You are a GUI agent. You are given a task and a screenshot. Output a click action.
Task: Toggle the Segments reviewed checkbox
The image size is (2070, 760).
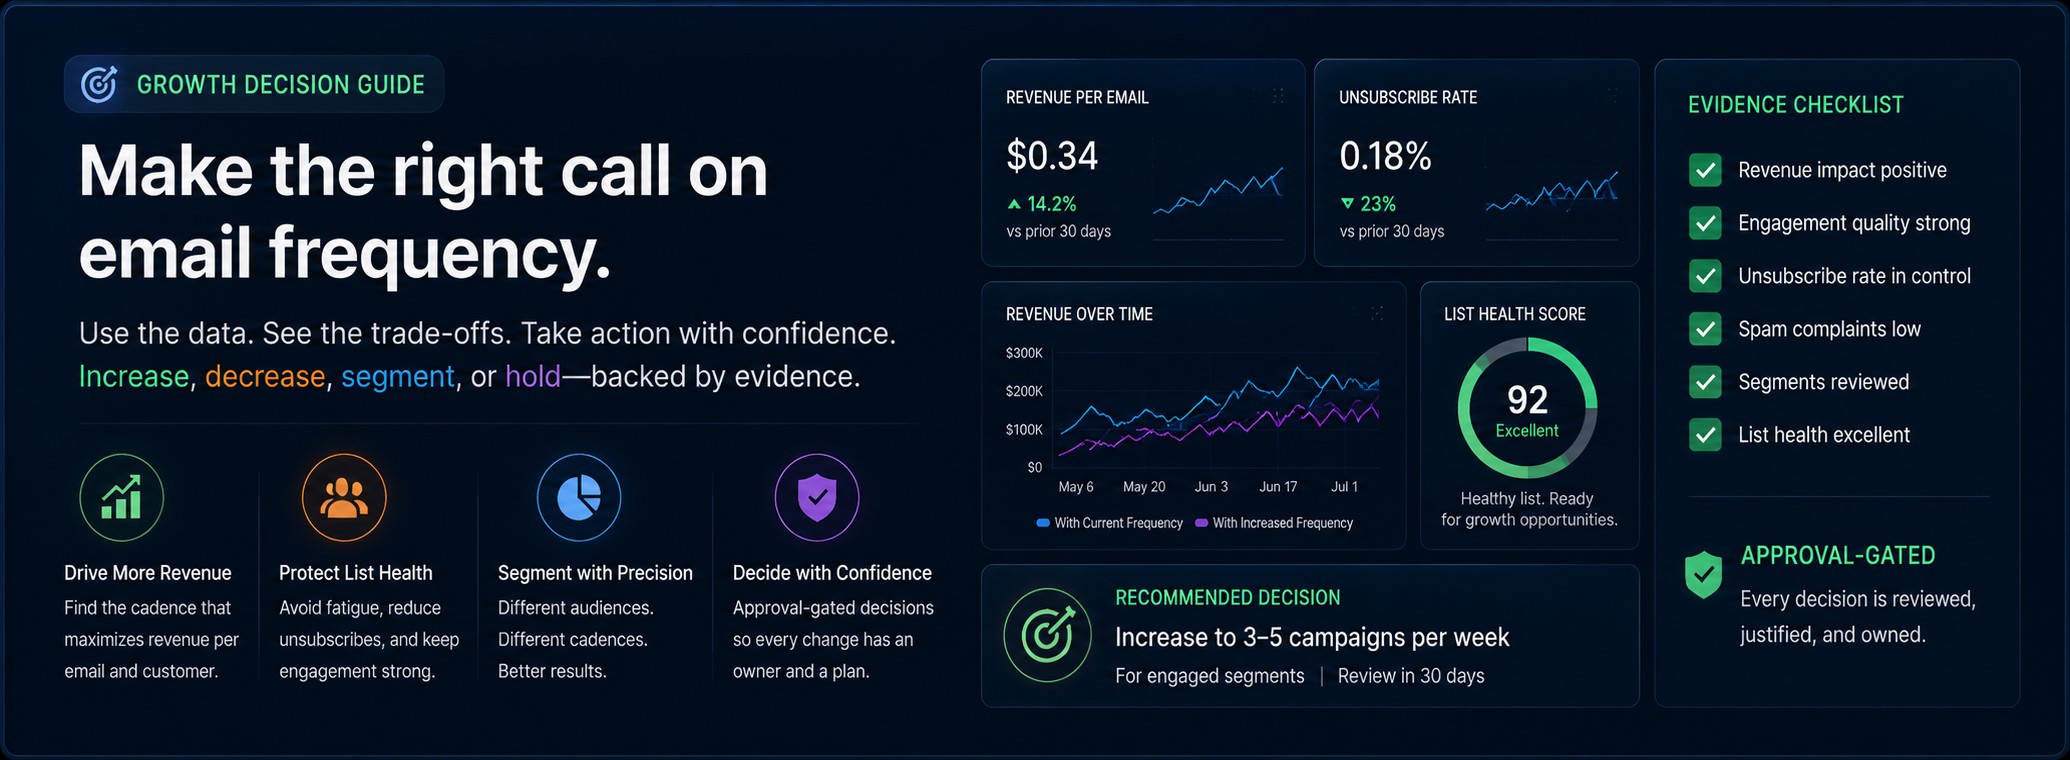(1705, 382)
